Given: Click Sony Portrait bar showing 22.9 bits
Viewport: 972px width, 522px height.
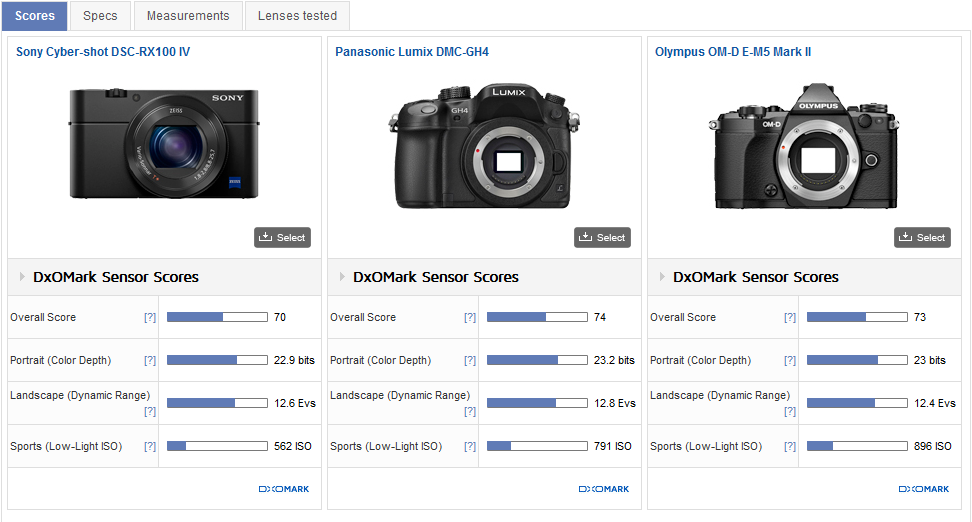Looking at the screenshot, I should [x=218, y=360].
